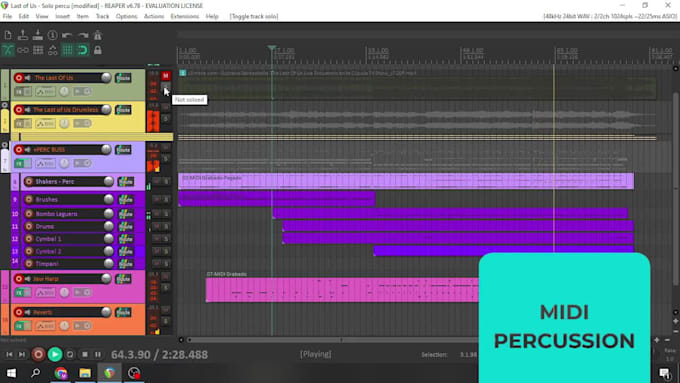Open File Explorer from the taskbar
The width and height of the screenshot is (680, 383).
[x=85, y=373]
